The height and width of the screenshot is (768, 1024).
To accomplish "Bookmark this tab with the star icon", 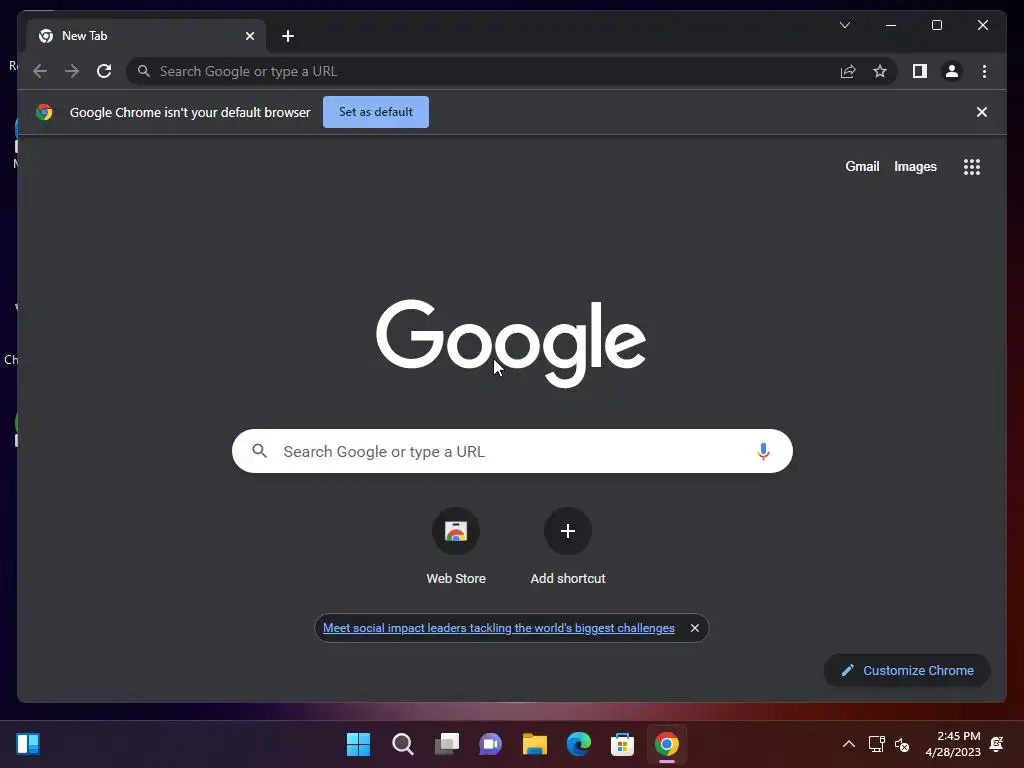I will [880, 71].
